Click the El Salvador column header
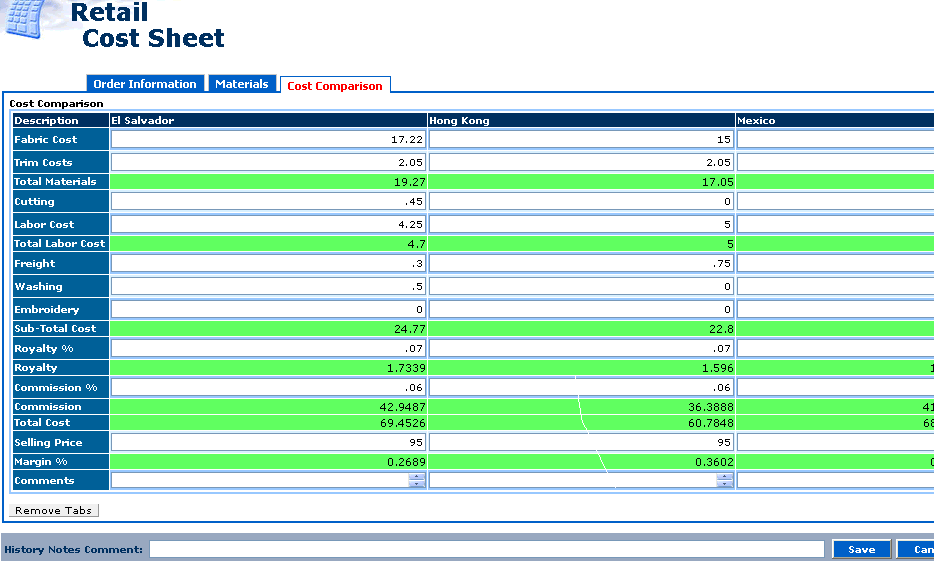934x561 pixels. [268, 120]
